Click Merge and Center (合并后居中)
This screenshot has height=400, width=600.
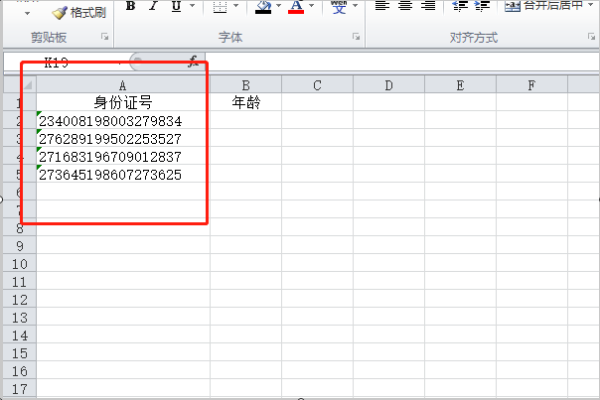pyautogui.click(x=544, y=5)
